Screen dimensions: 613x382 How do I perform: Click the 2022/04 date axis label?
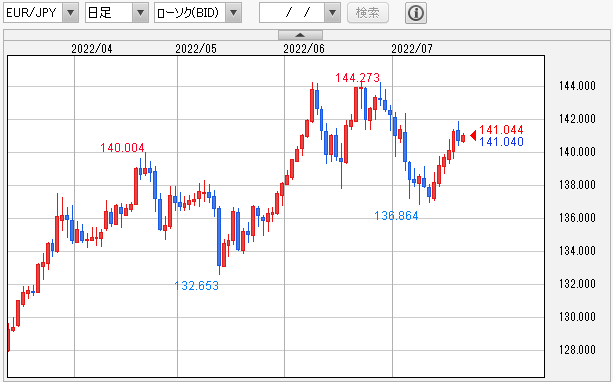(x=92, y=49)
